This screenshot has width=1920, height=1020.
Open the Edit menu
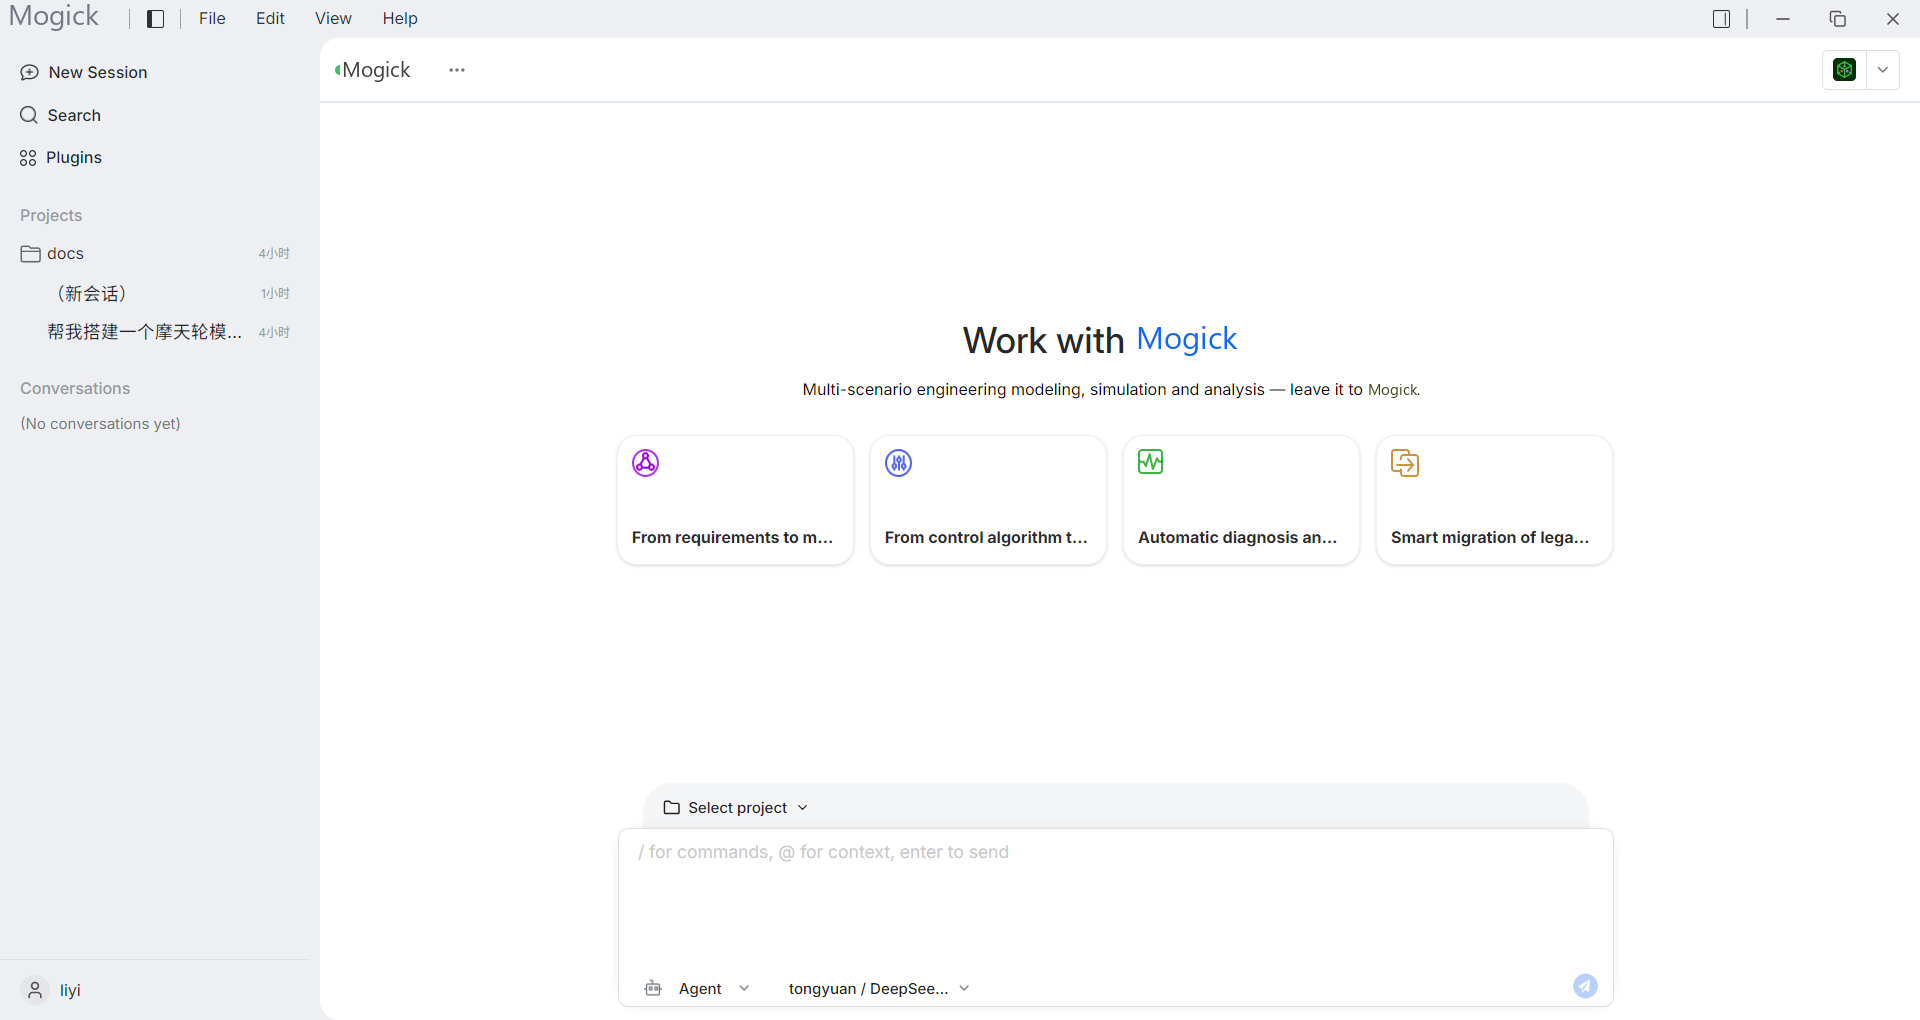(x=270, y=19)
